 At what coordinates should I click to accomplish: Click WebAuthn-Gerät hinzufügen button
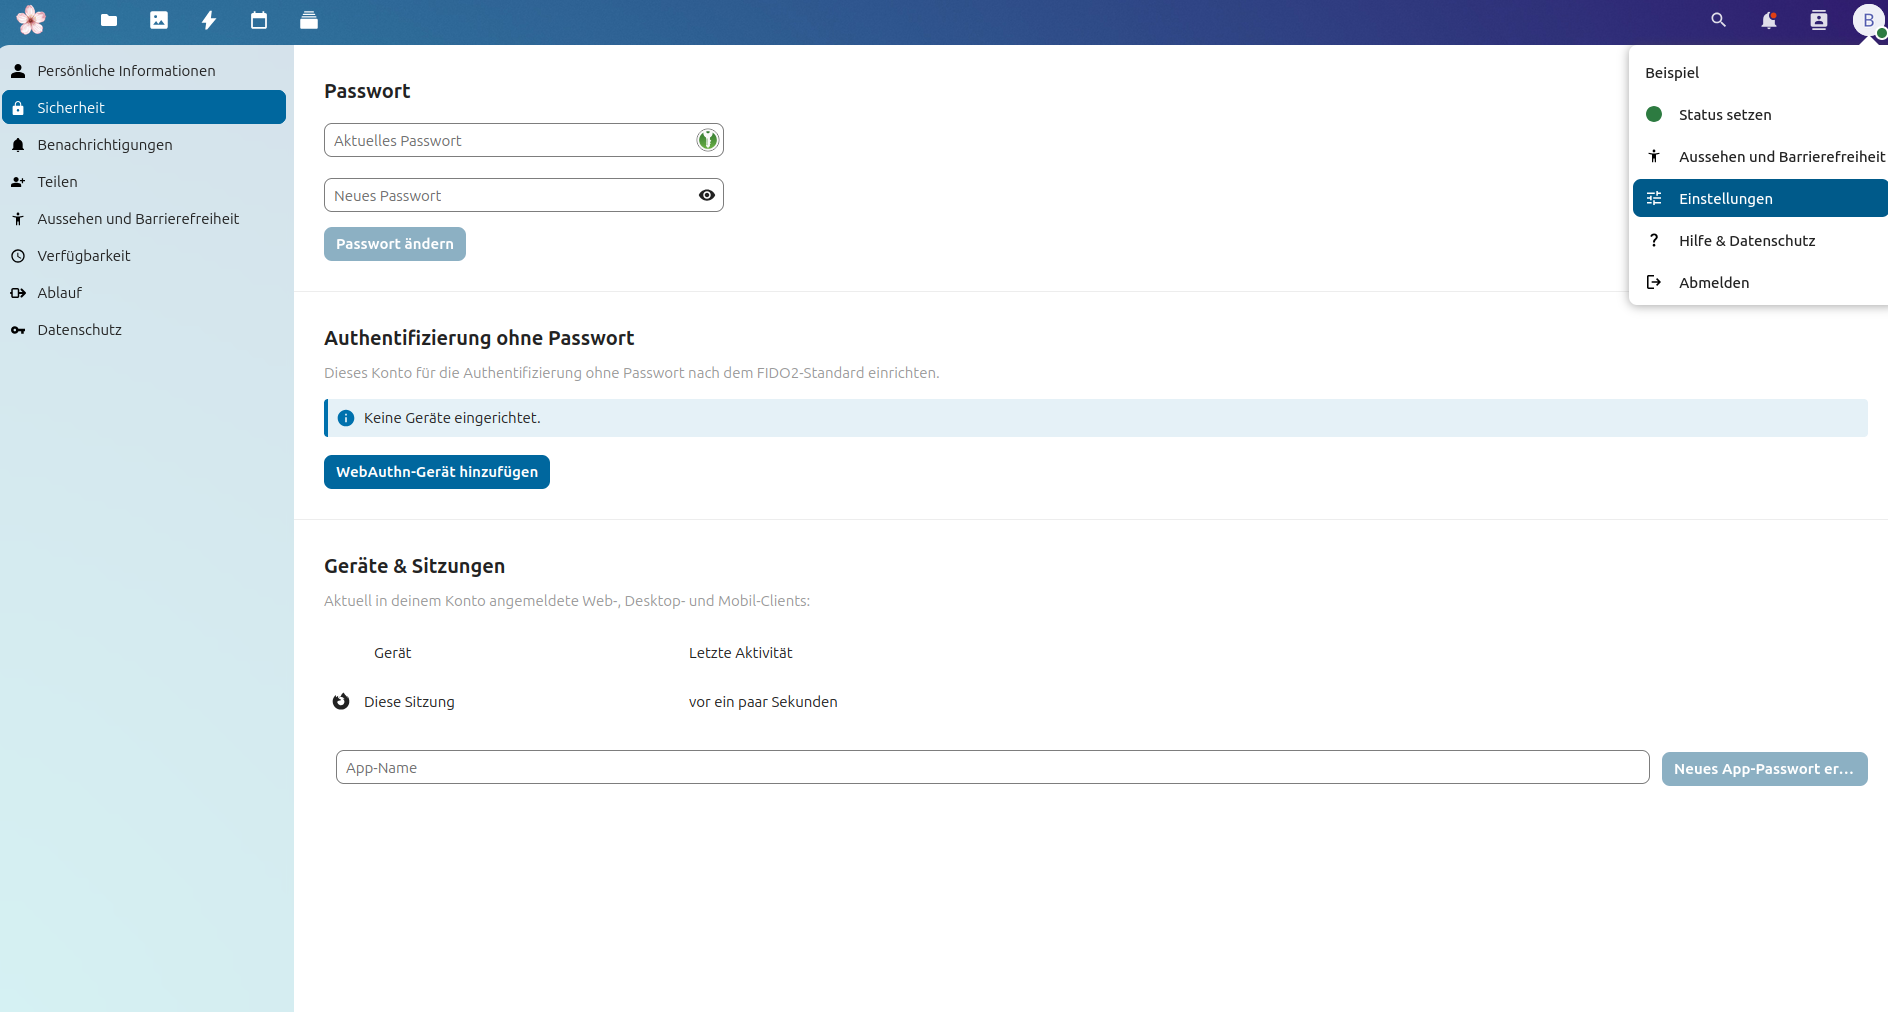436,472
